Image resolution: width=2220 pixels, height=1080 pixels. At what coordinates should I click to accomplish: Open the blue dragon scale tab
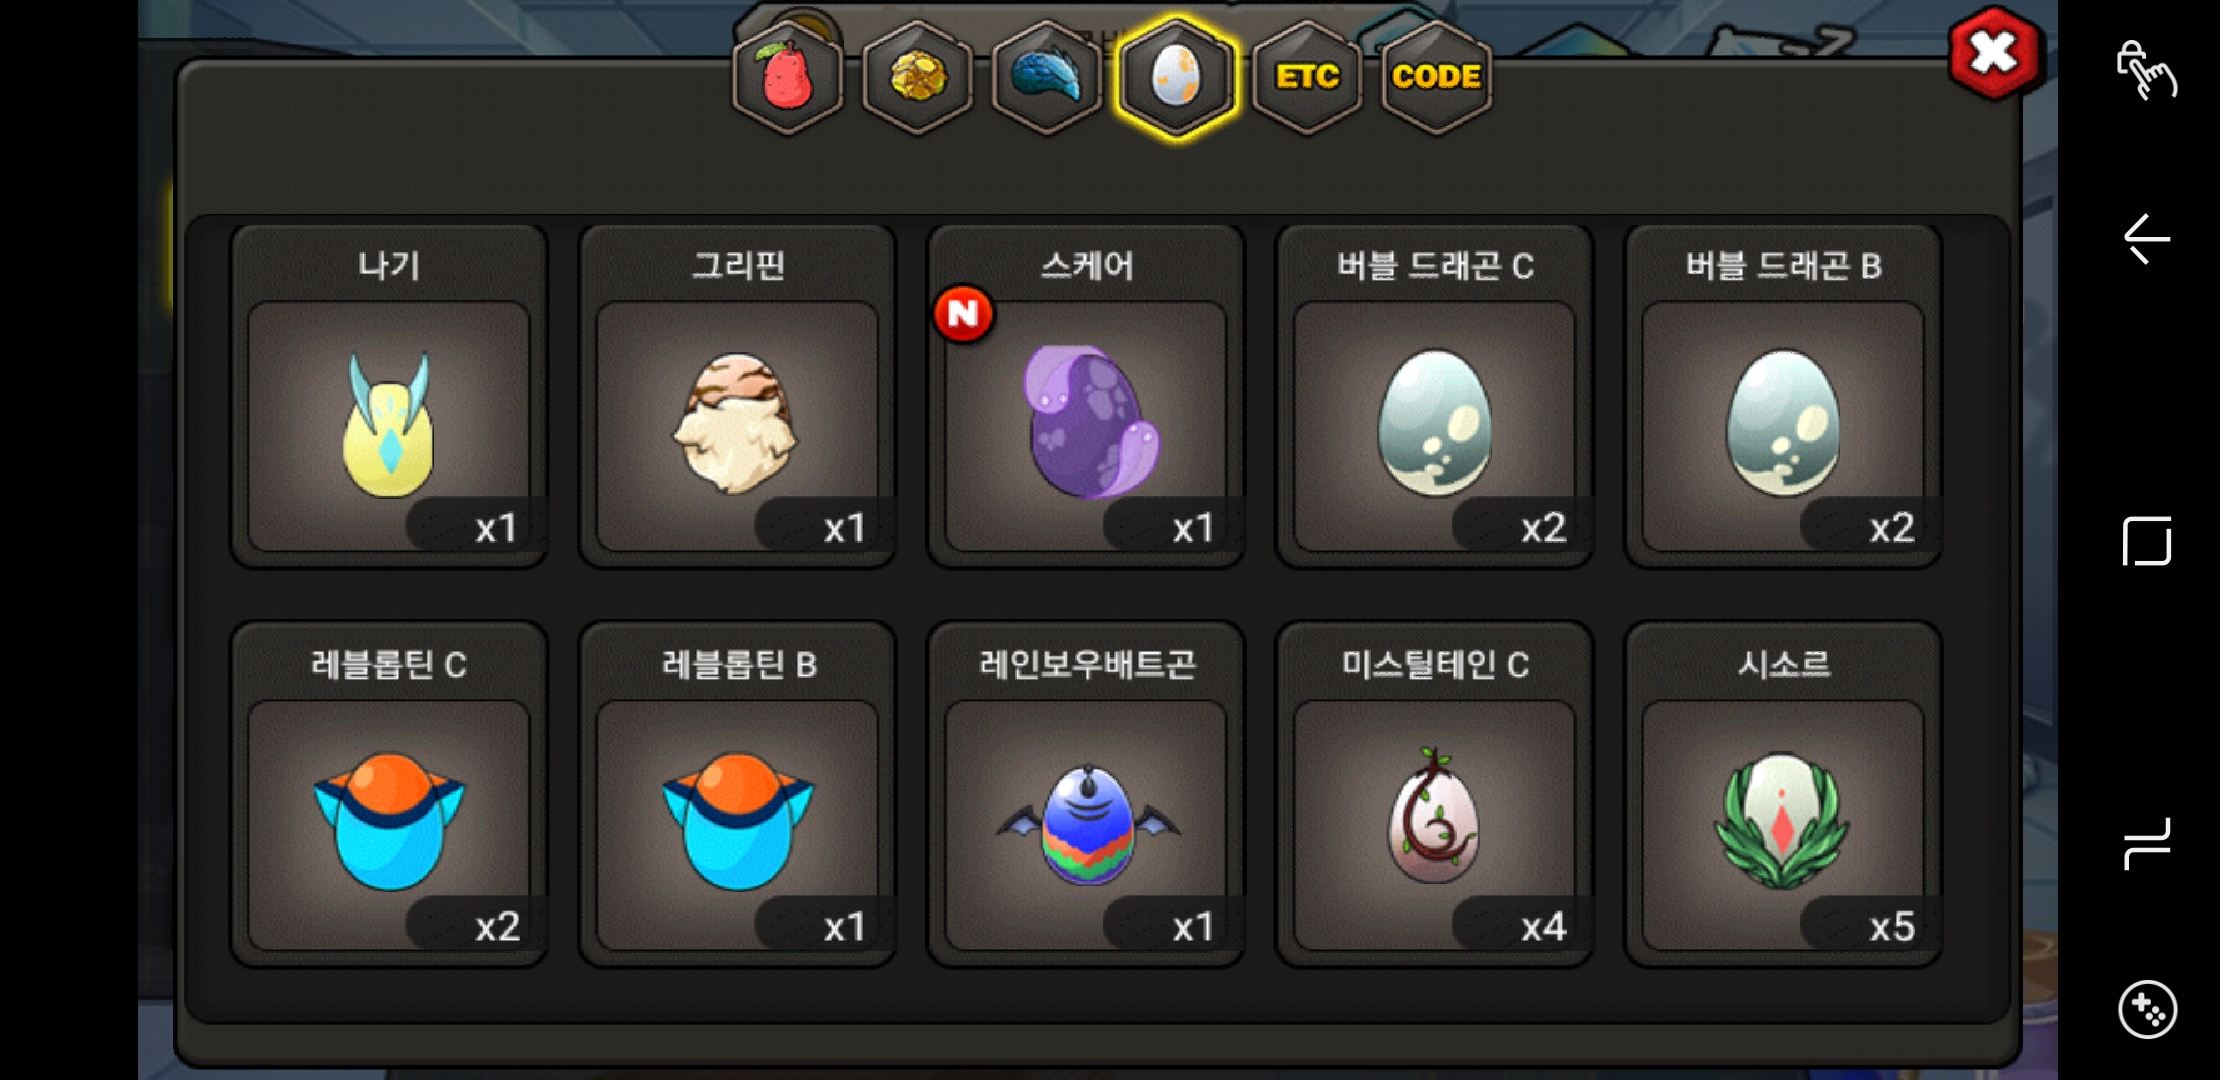[1046, 77]
